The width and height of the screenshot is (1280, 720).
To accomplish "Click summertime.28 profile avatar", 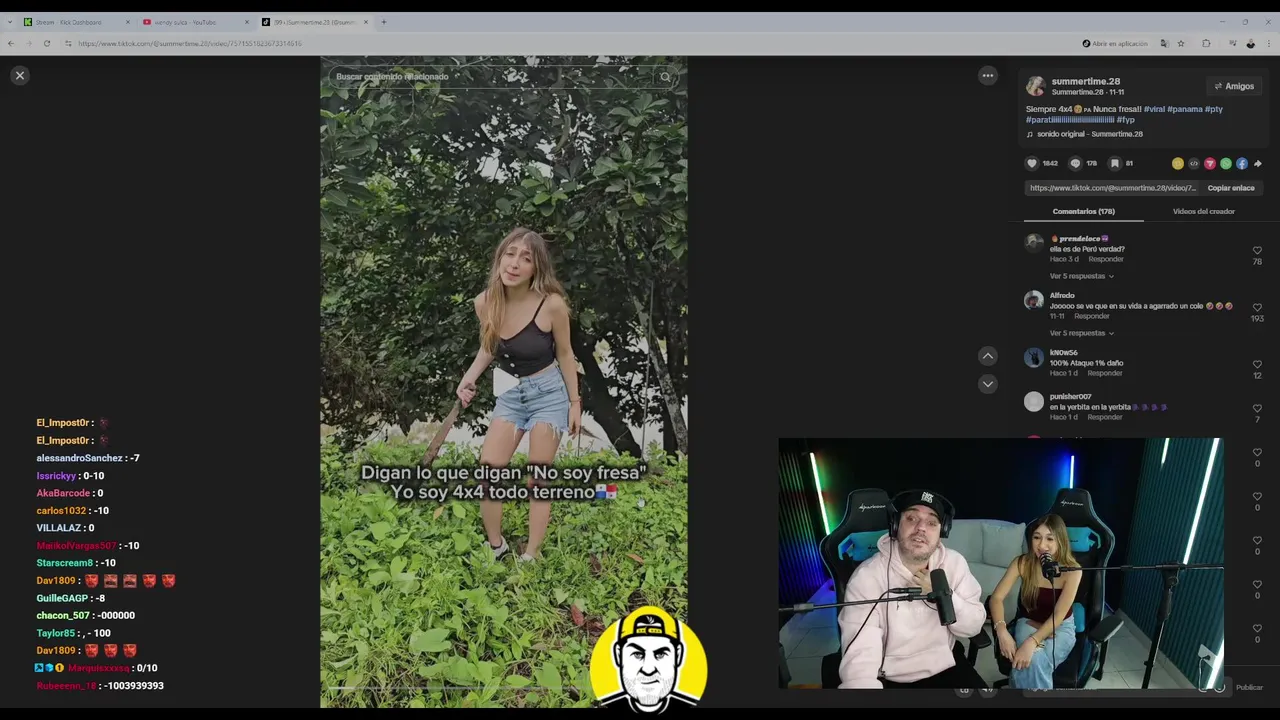I will pyautogui.click(x=1035, y=86).
